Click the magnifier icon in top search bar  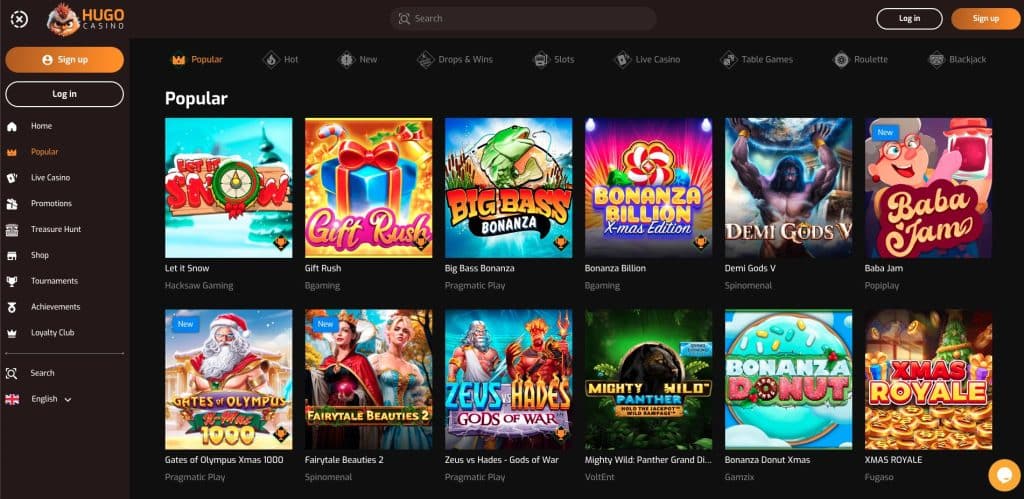pyautogui.click(x=404, y=19)
